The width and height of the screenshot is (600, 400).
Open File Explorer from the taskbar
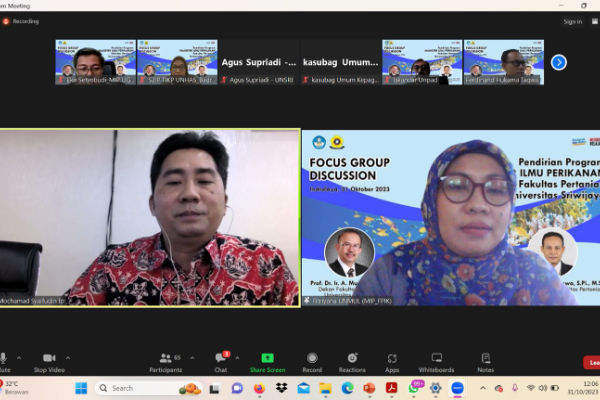tap(326, 389)
